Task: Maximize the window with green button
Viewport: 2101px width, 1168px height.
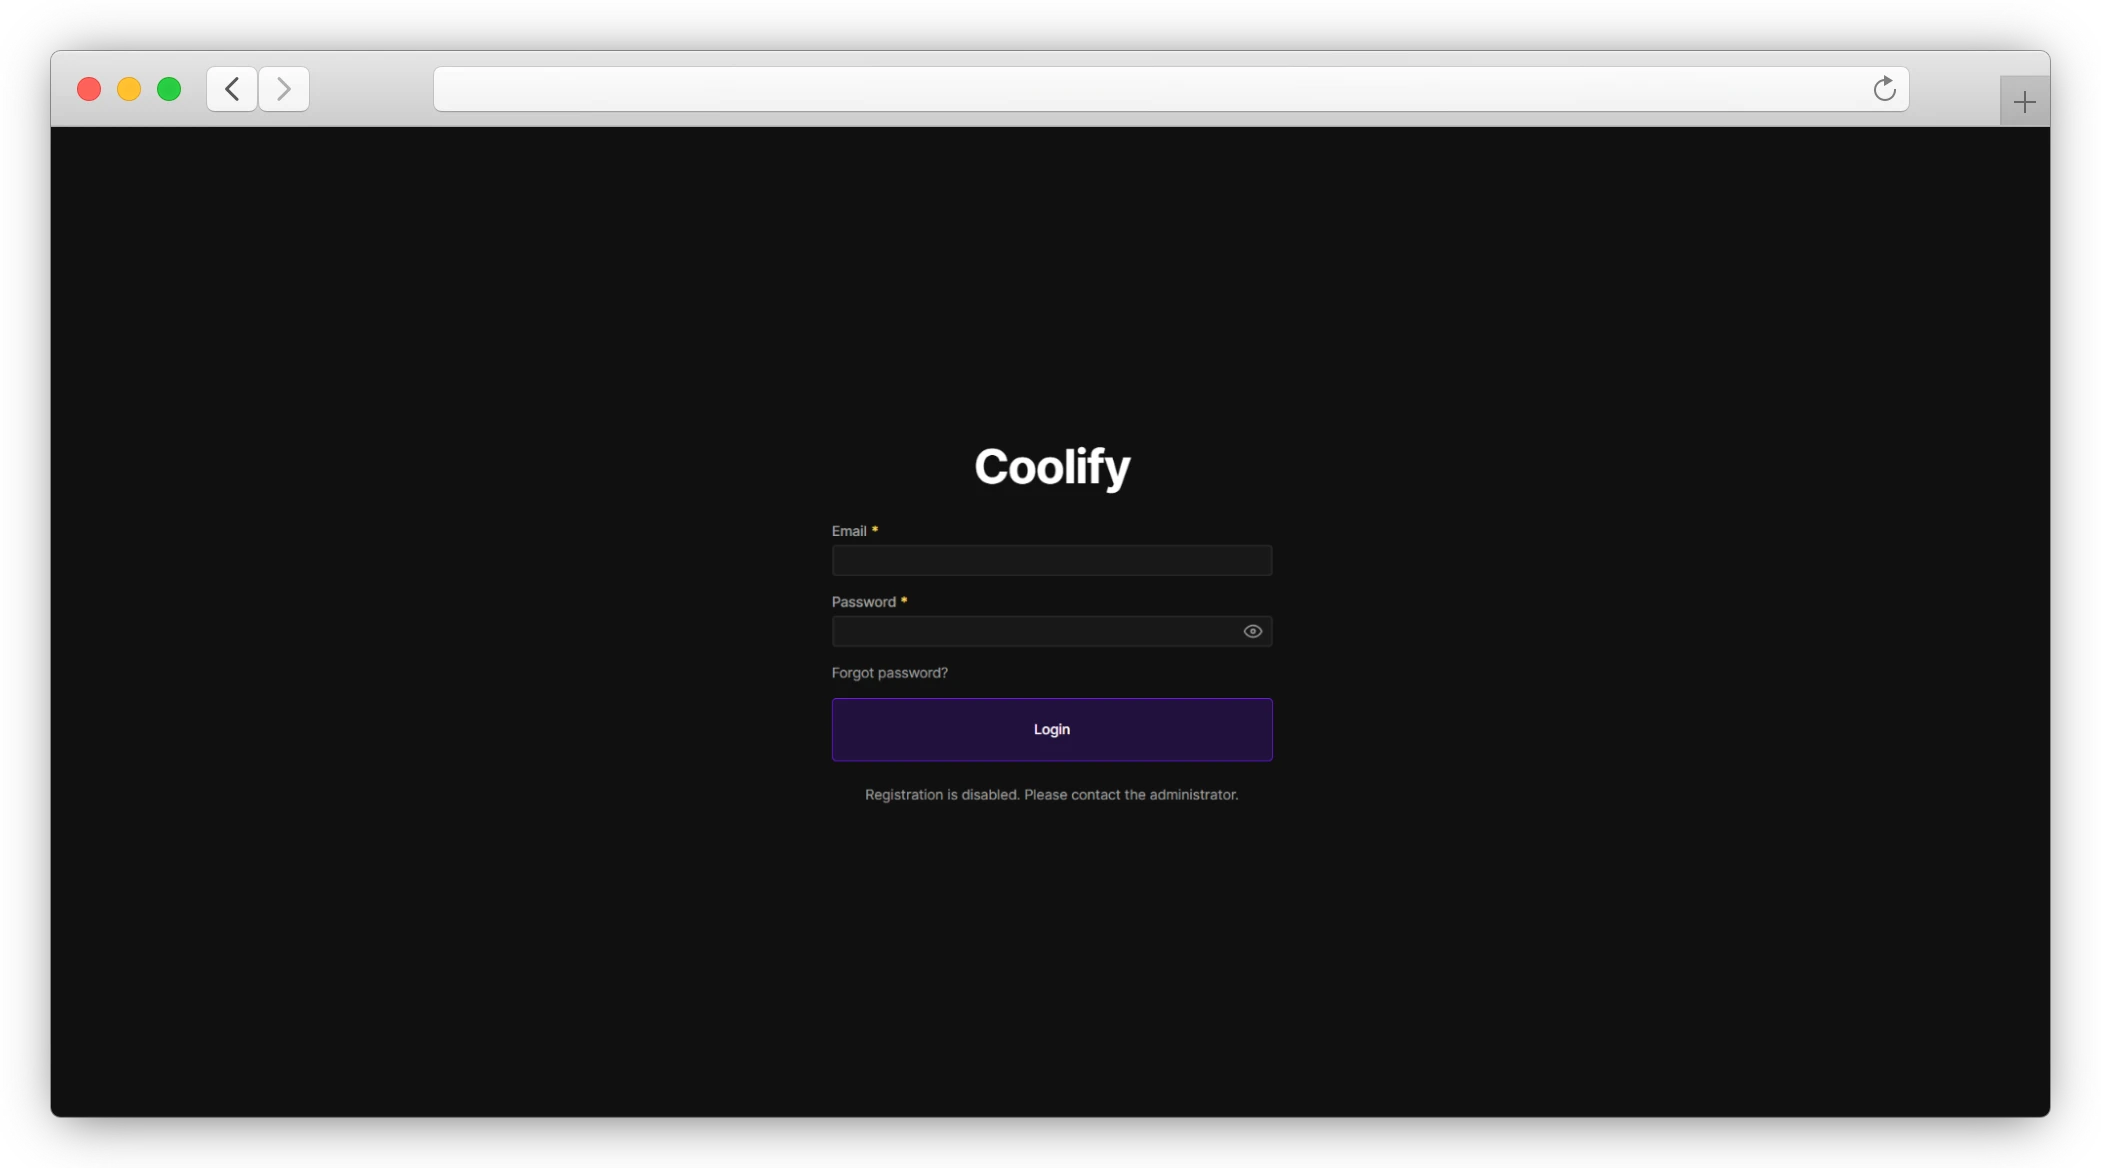Action: (x=169, y=89)
